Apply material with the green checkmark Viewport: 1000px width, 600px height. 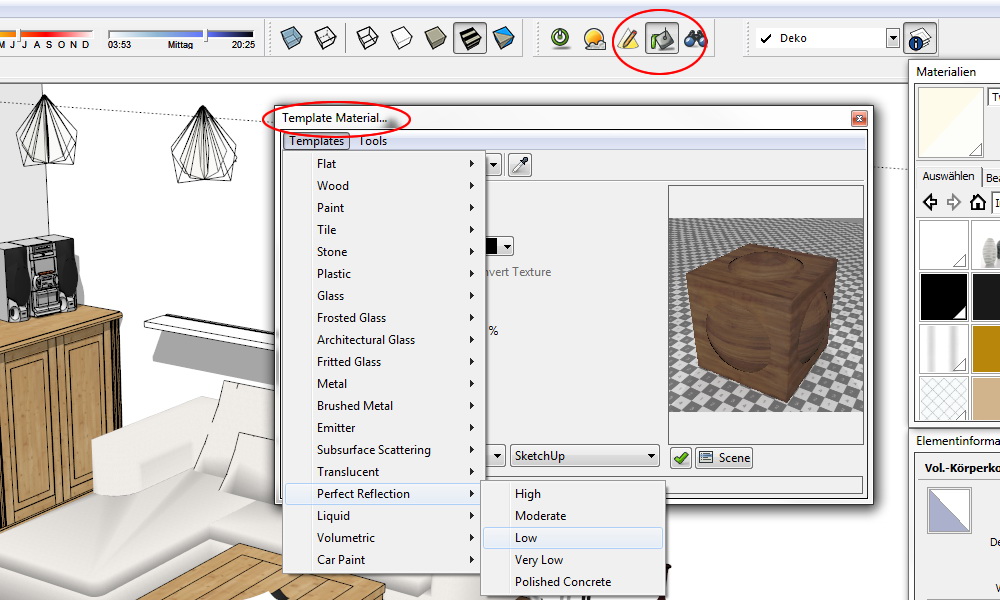pyautogui.click(x=681, y=457)
